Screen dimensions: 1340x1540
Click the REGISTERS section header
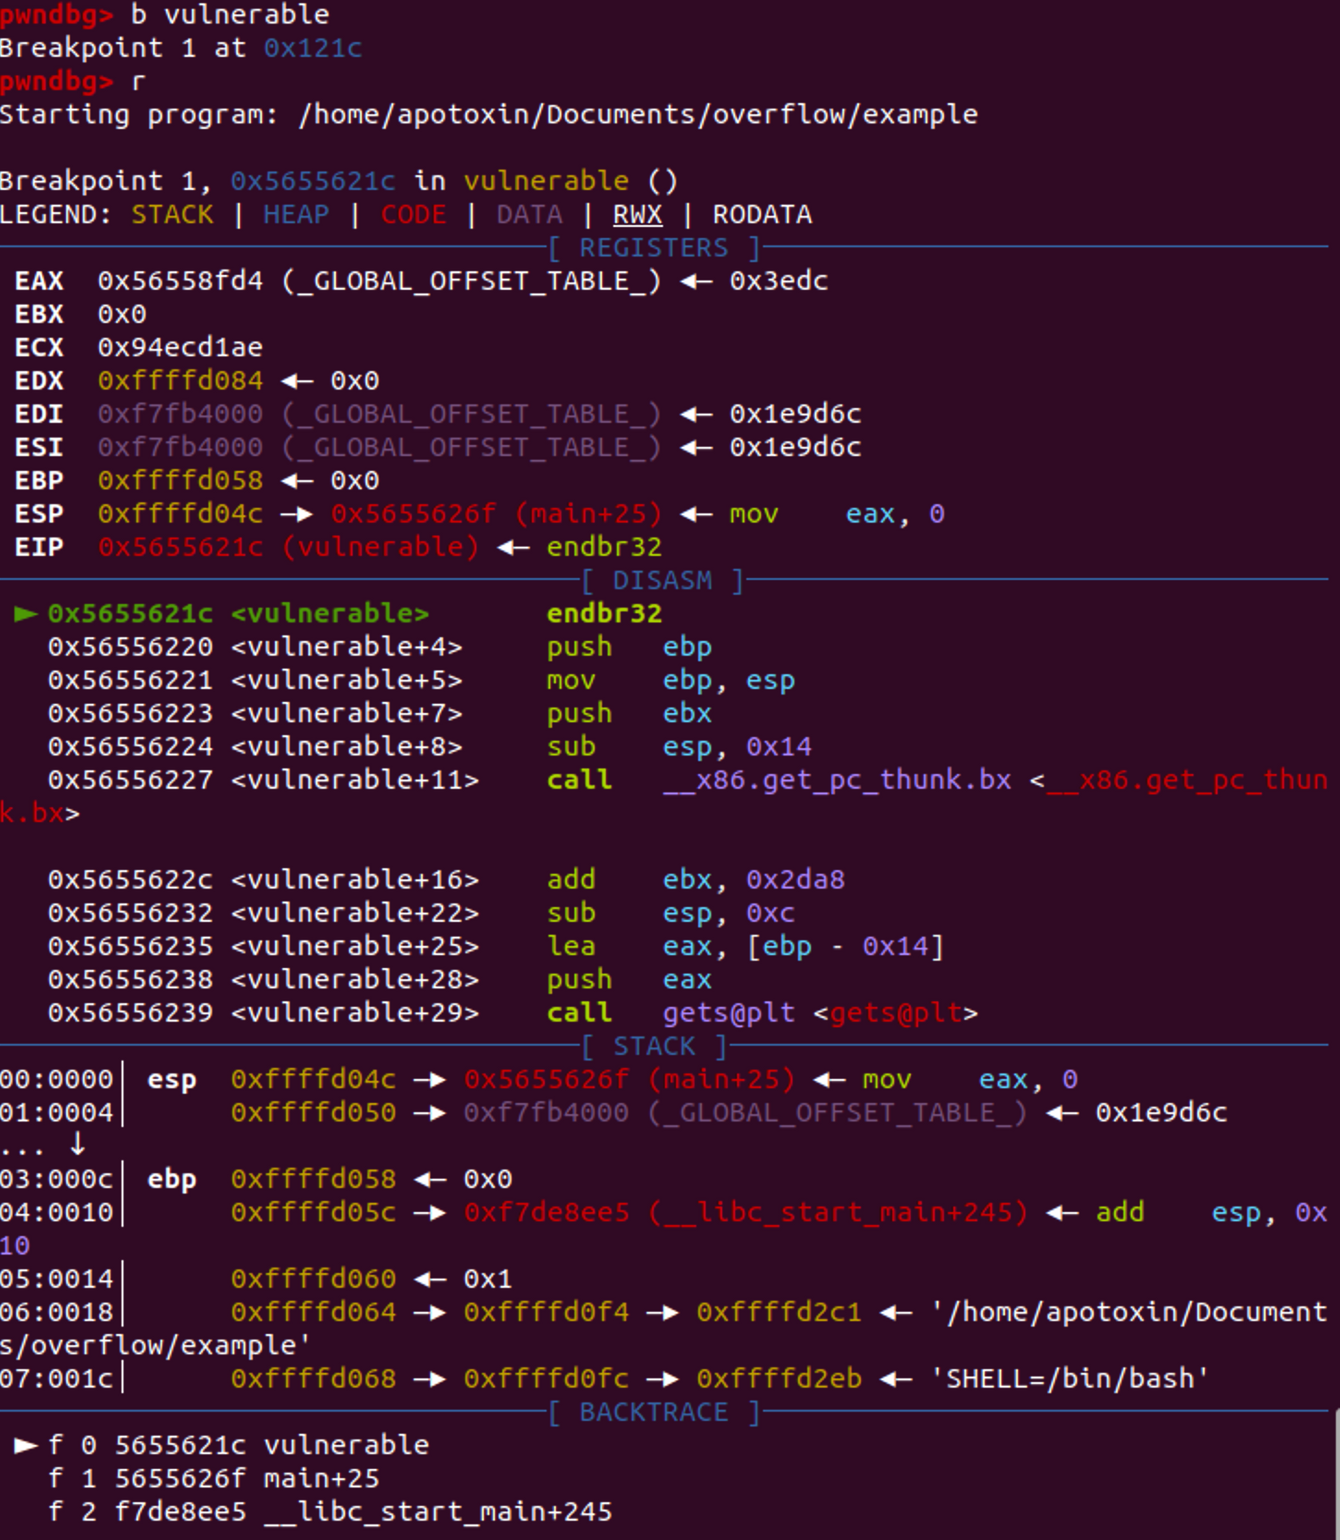[x=654, y=248]
